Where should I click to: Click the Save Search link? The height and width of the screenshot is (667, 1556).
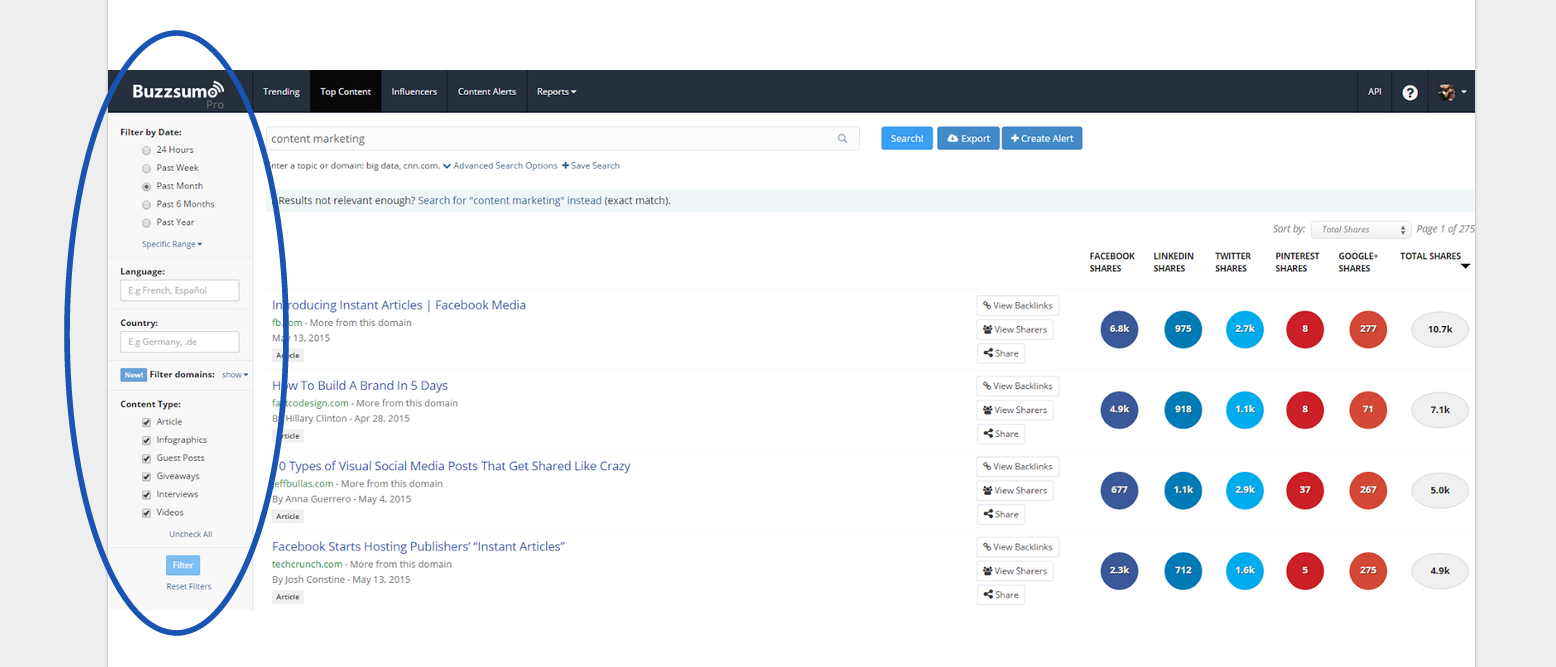click(591, 166)
